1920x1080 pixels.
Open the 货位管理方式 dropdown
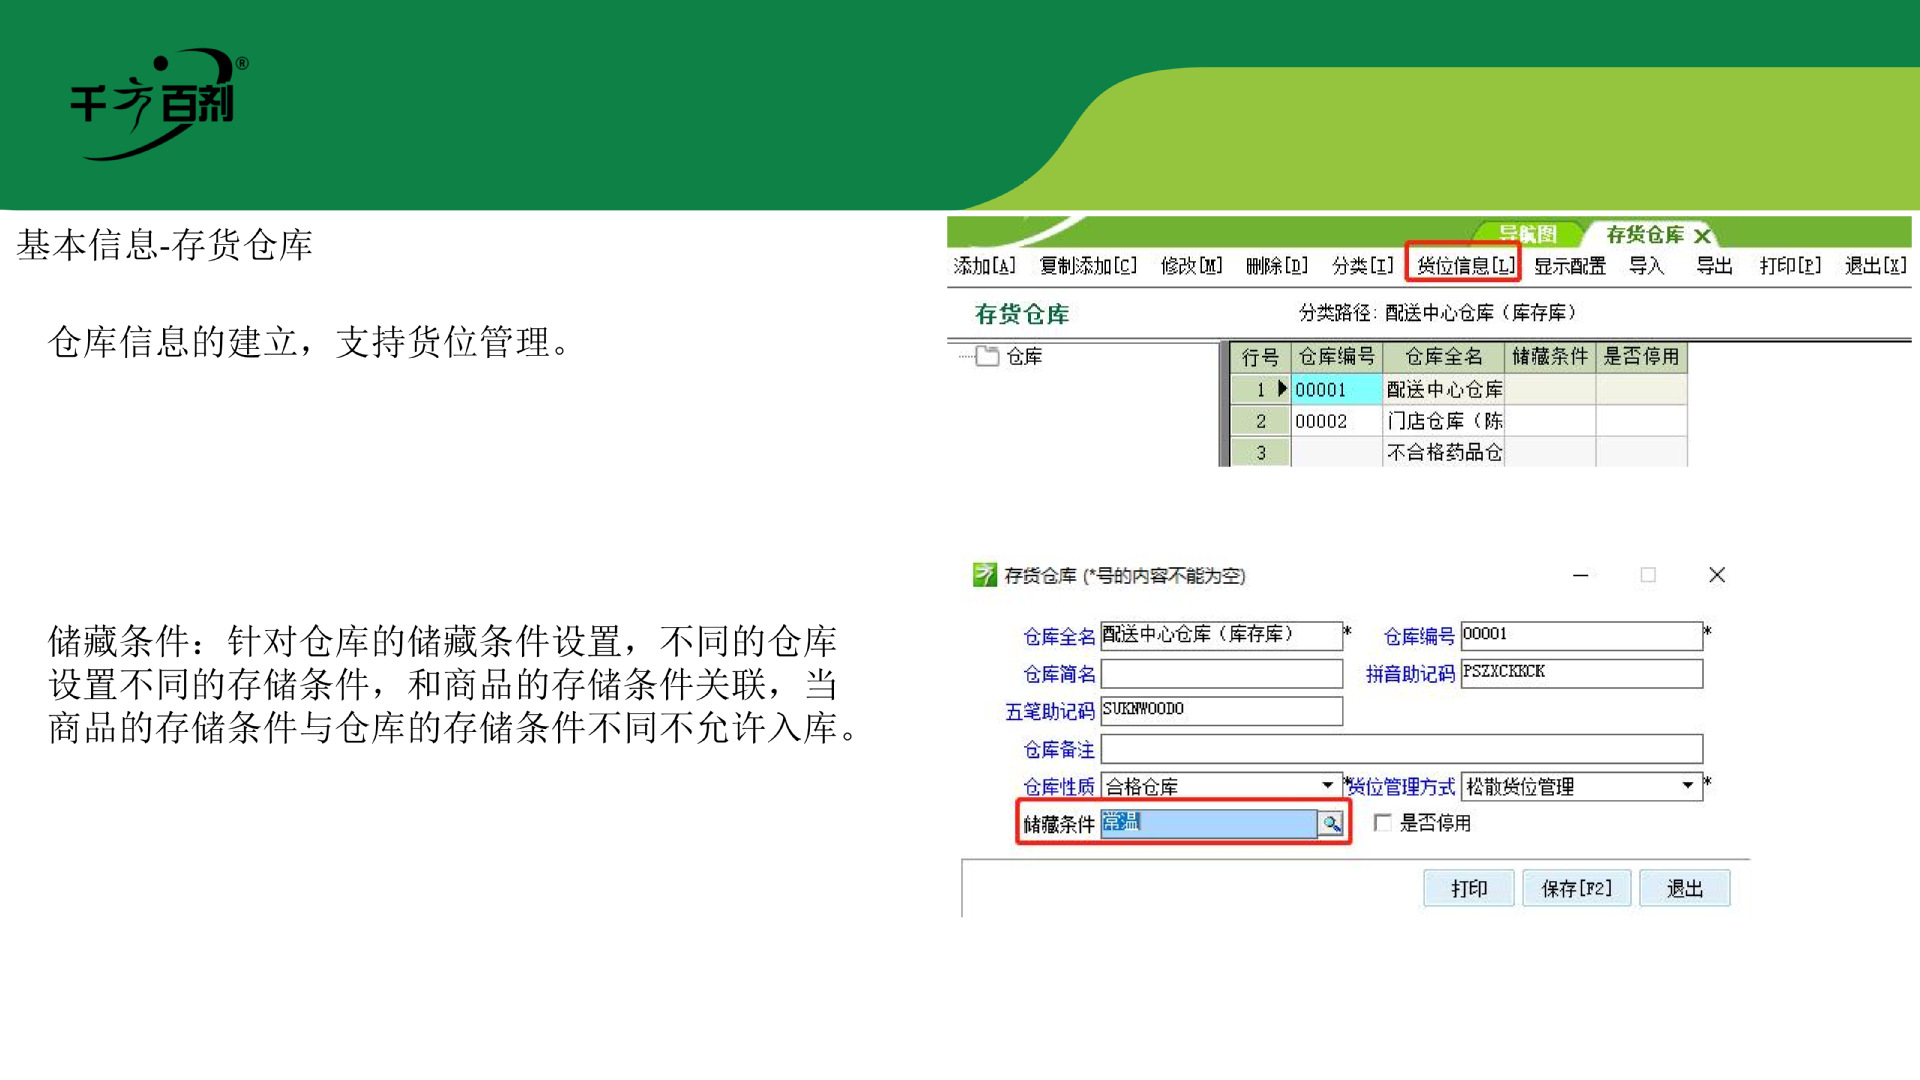[x=1688, y=786]
